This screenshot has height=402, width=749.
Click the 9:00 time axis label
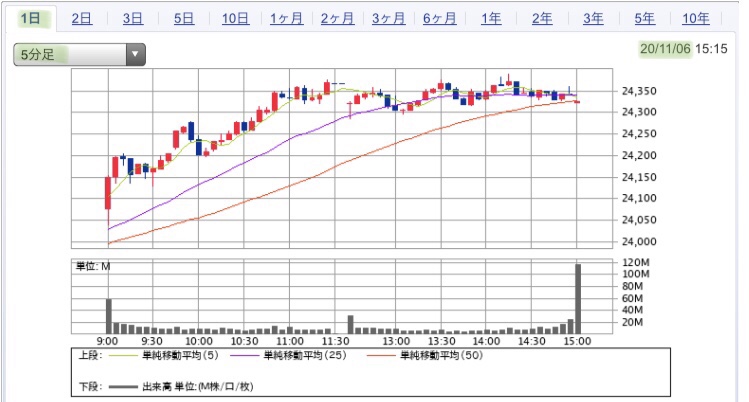pyautogui.click(x=107, y=341)
